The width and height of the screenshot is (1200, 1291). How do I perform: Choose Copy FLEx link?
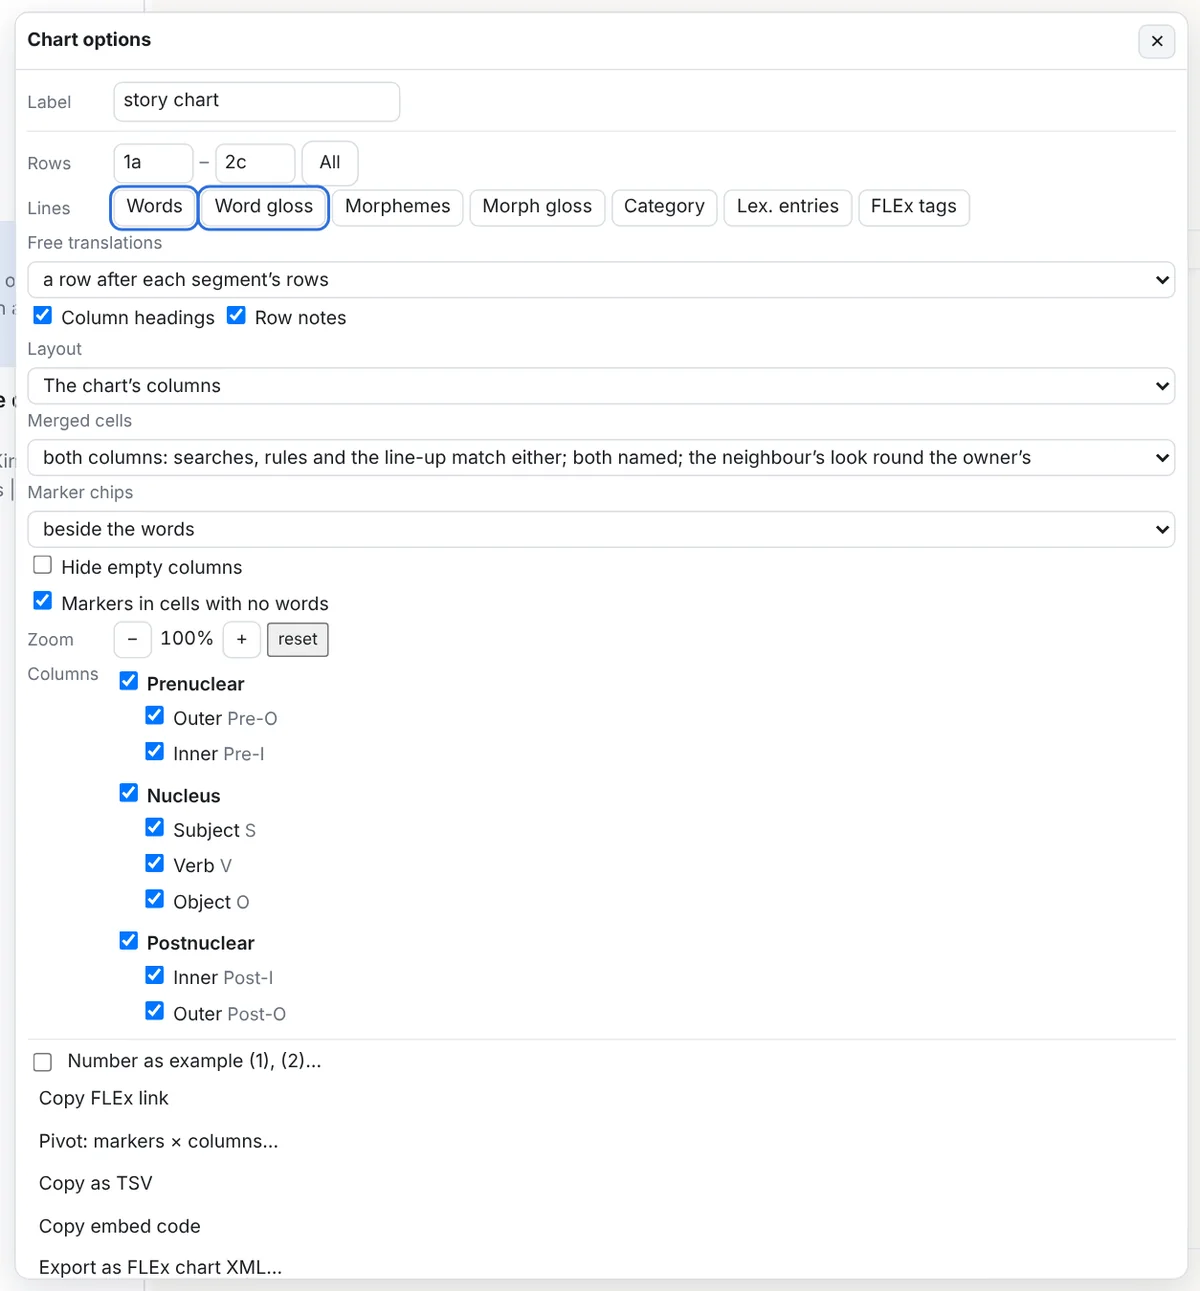104,1099
